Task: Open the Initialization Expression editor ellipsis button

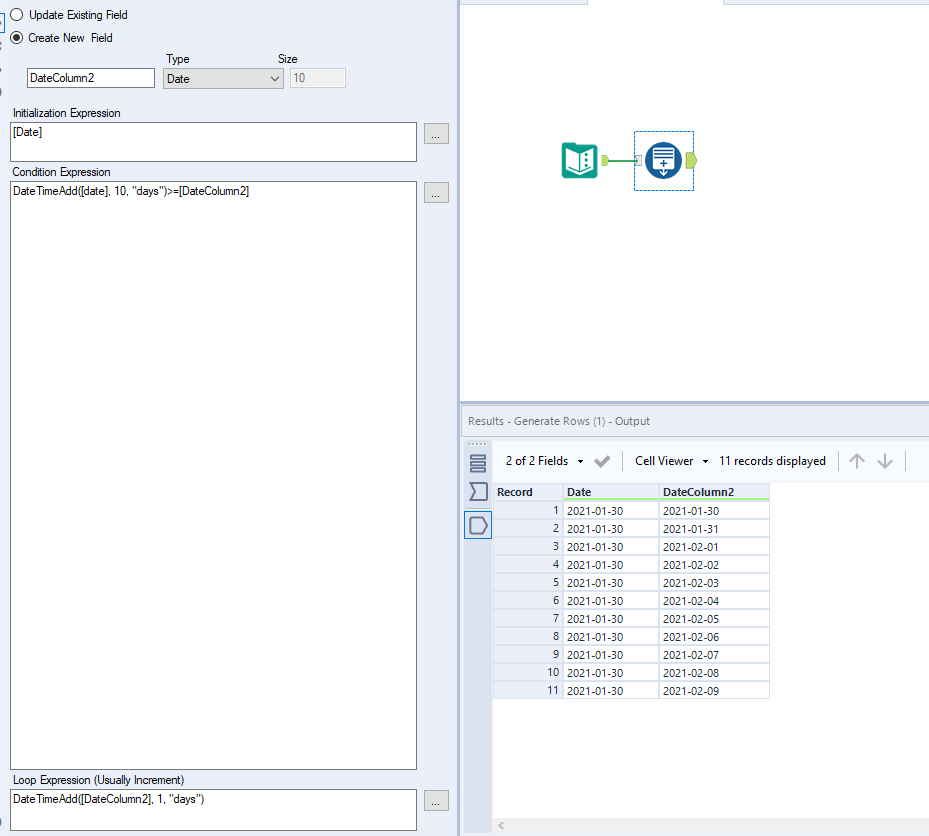Action: (x=436, y=134)
